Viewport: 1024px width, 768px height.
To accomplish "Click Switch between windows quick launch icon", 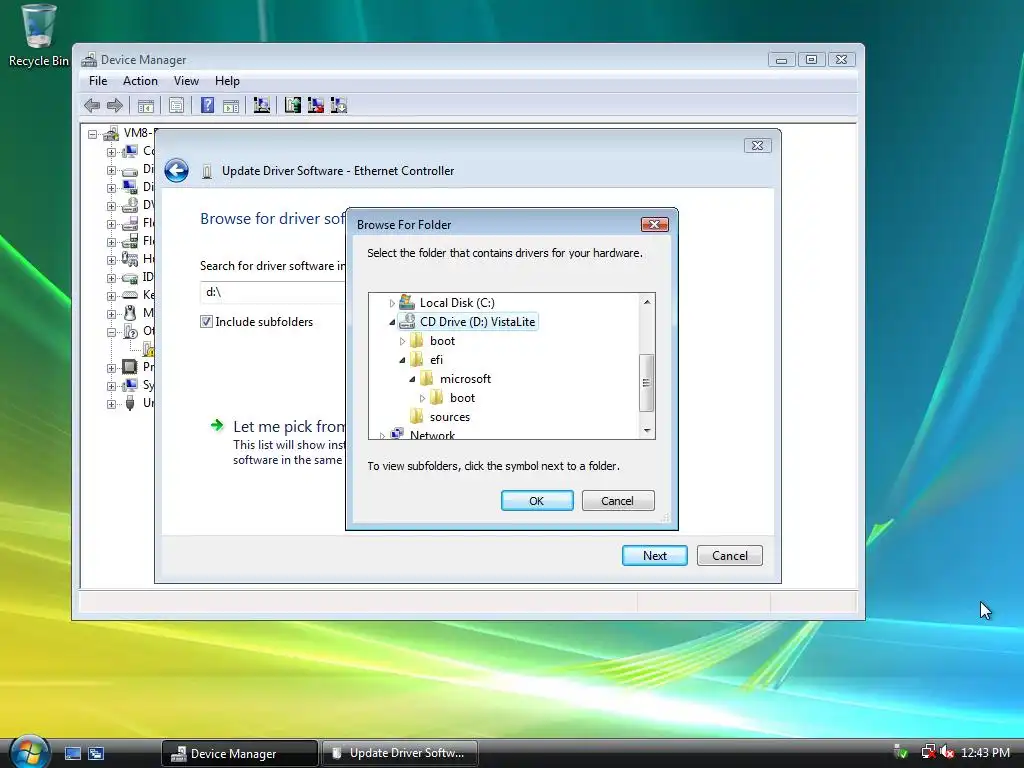I will pos(96,754).
